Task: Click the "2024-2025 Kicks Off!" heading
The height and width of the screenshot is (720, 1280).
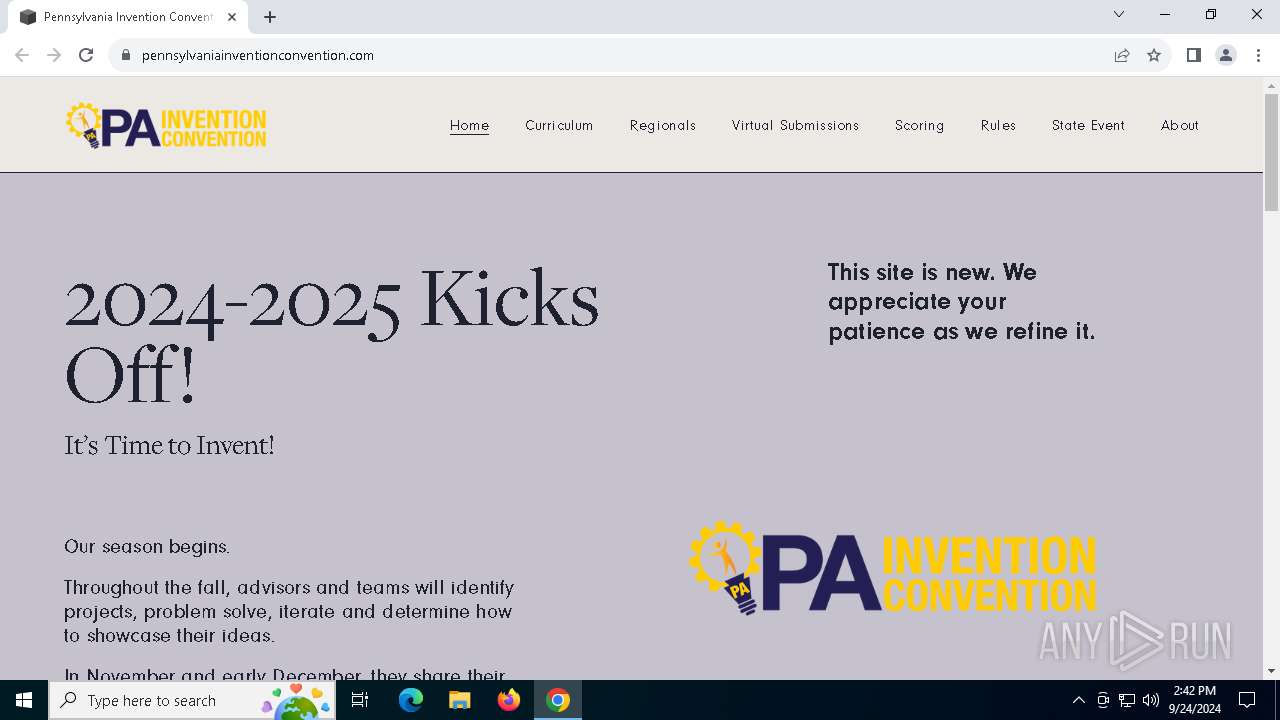Action: (332, 336)
